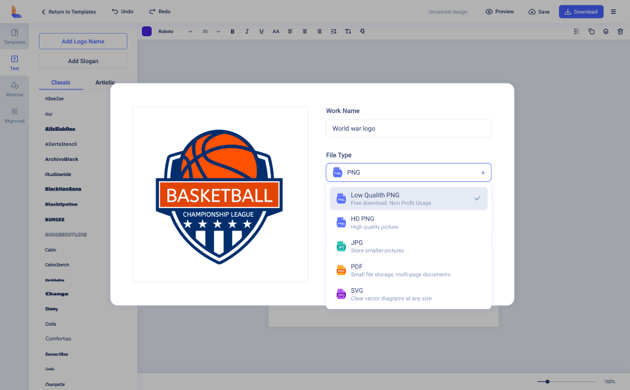Select the ConcertOne font
Viewport: 630px width, 390px height.
click(56, 354)
